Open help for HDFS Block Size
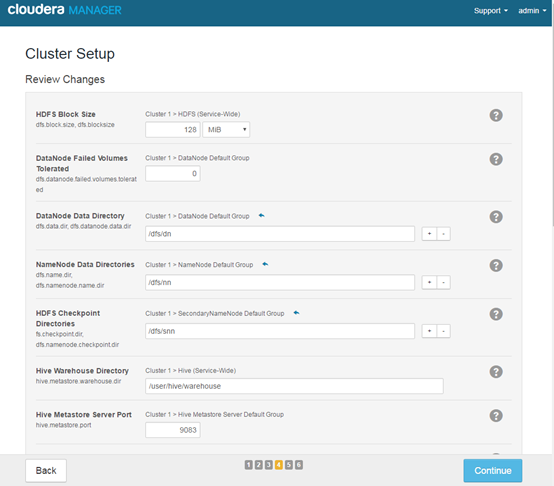 tap(496, 115)
